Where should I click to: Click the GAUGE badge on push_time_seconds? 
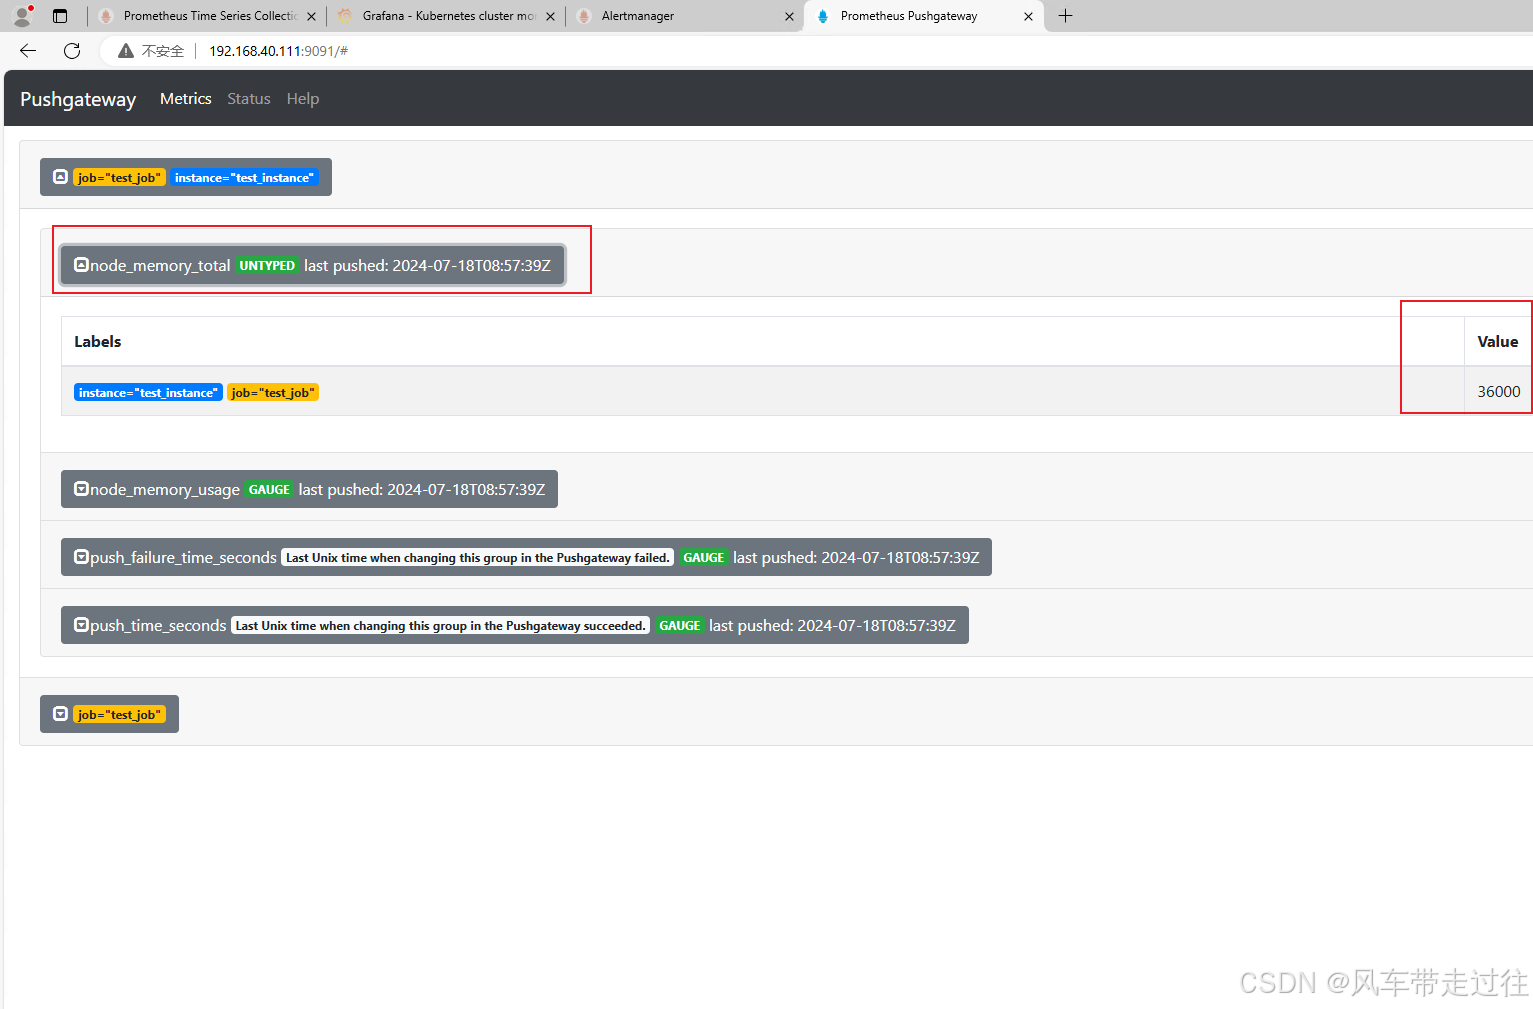point(679,625)
